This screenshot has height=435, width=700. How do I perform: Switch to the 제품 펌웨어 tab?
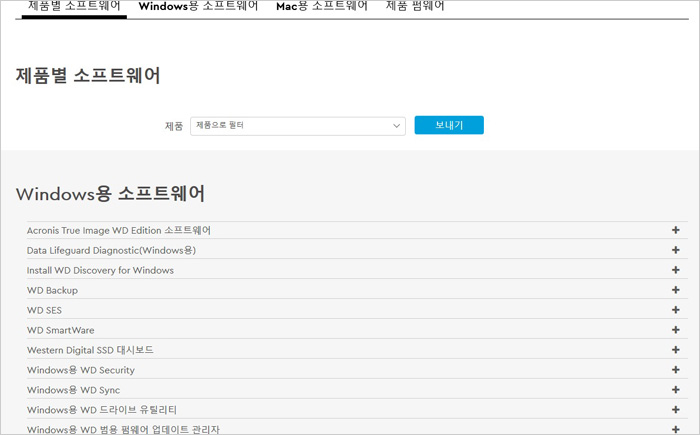[415, 6]
